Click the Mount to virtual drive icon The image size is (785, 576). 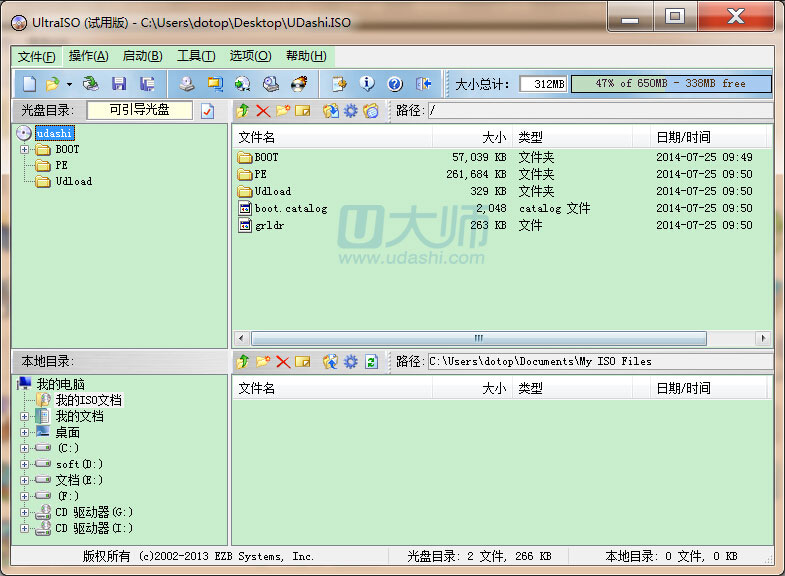point(271,84)
